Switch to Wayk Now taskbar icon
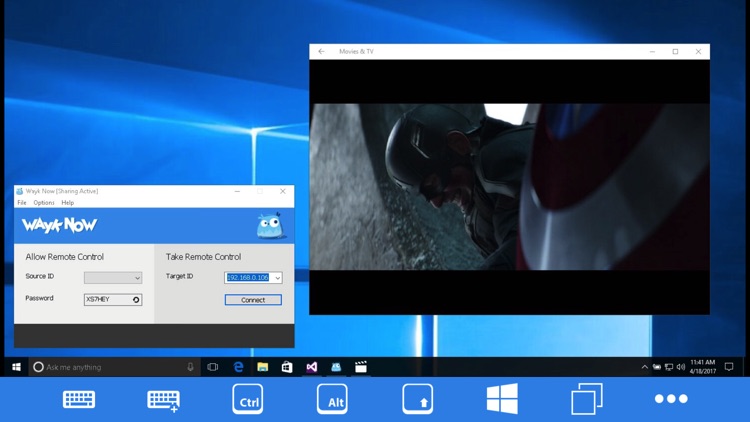 336,367
